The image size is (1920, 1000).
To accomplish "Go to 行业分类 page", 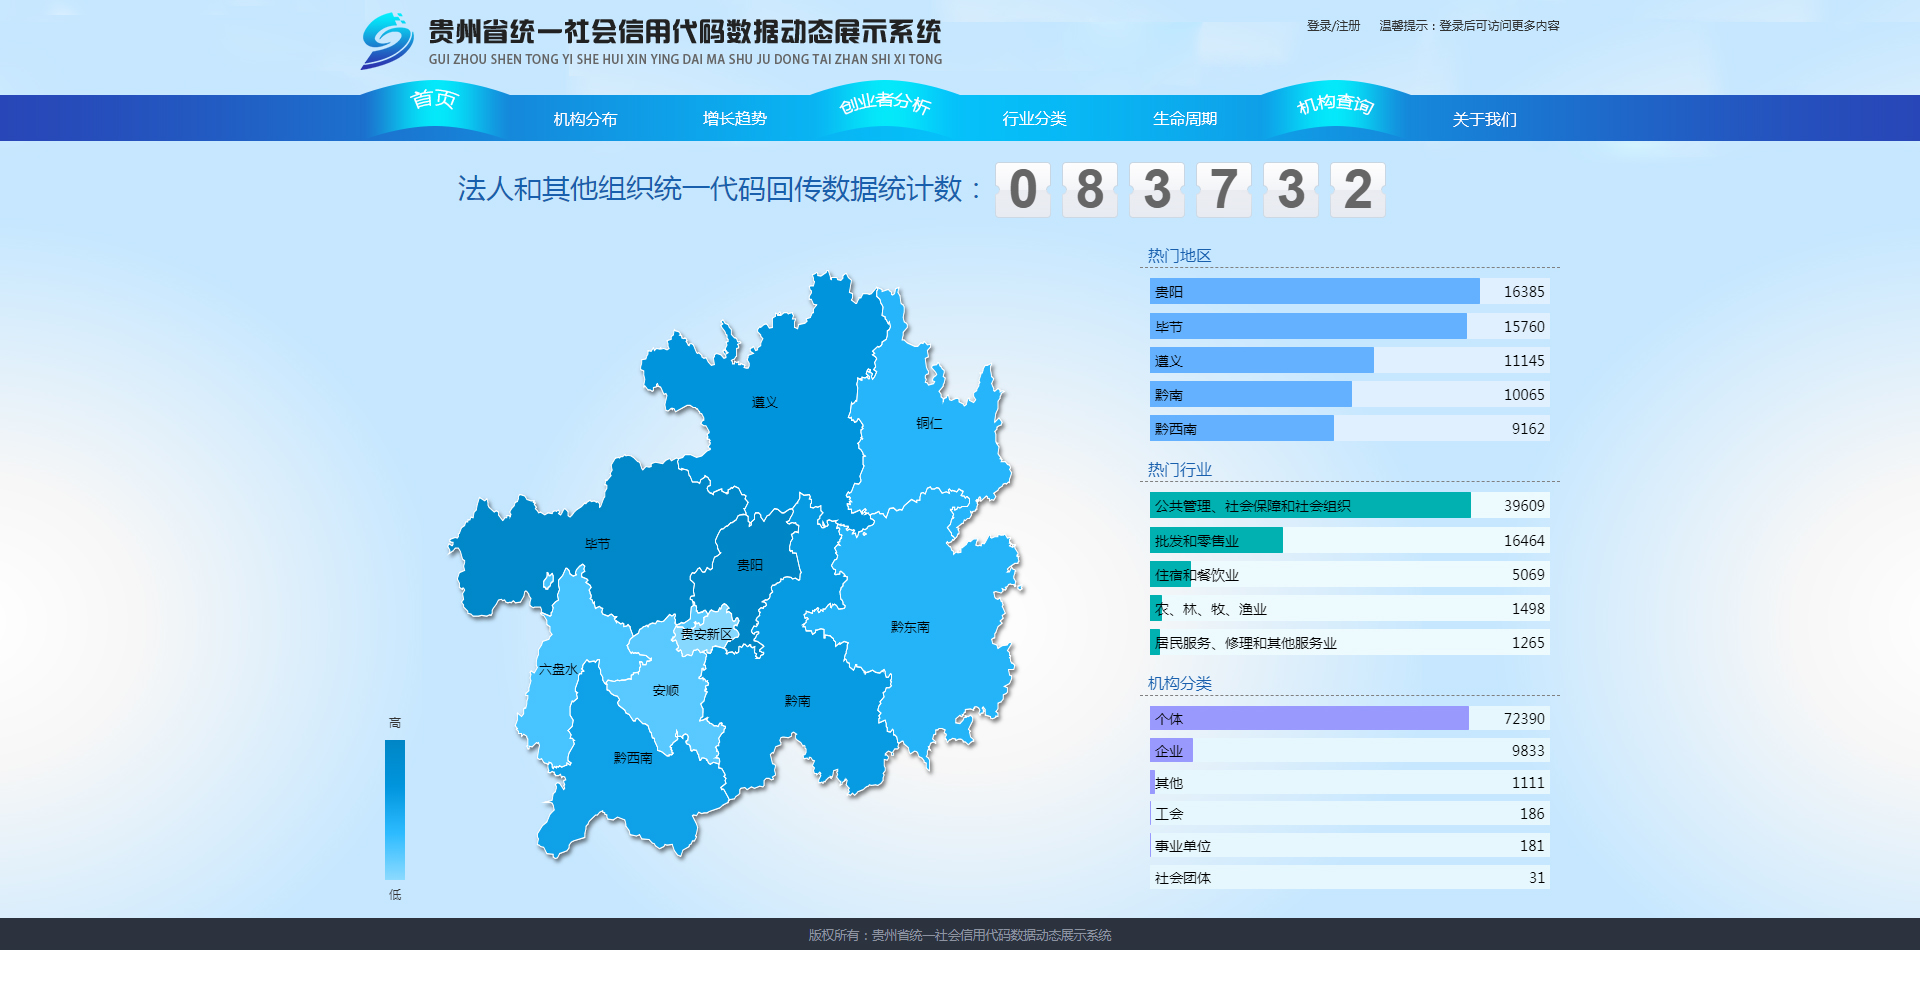I will [1034, 119].
